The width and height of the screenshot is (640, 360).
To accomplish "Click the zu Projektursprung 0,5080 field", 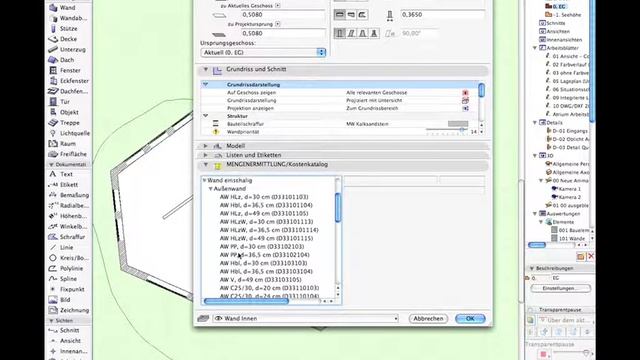I will click(282, 33).
